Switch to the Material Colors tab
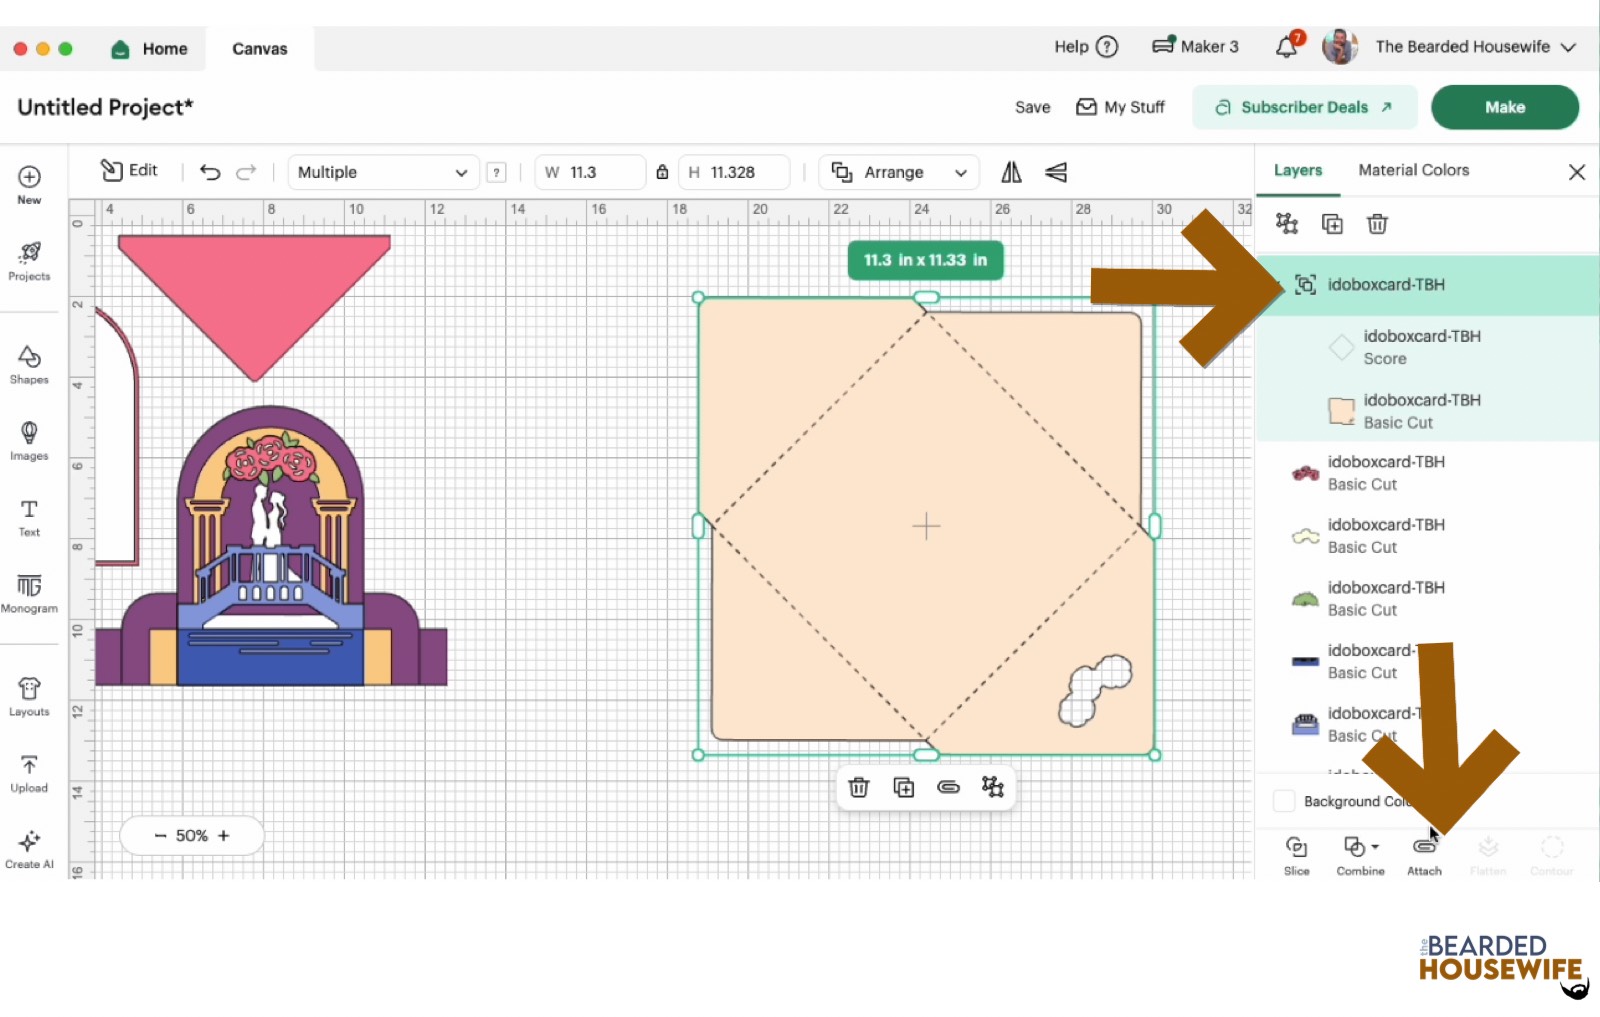 pos(1412,170)
